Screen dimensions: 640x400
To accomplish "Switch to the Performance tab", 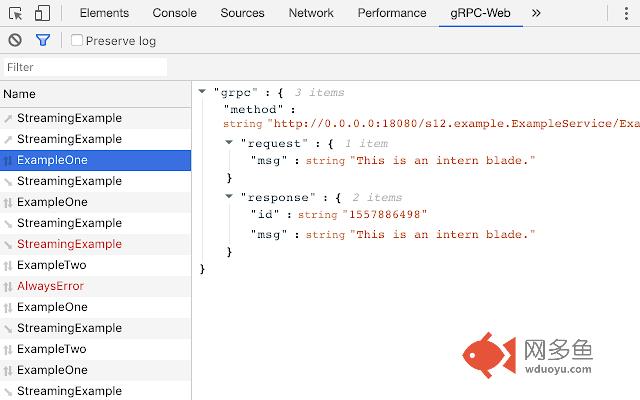I will click(x=392, y=13).
